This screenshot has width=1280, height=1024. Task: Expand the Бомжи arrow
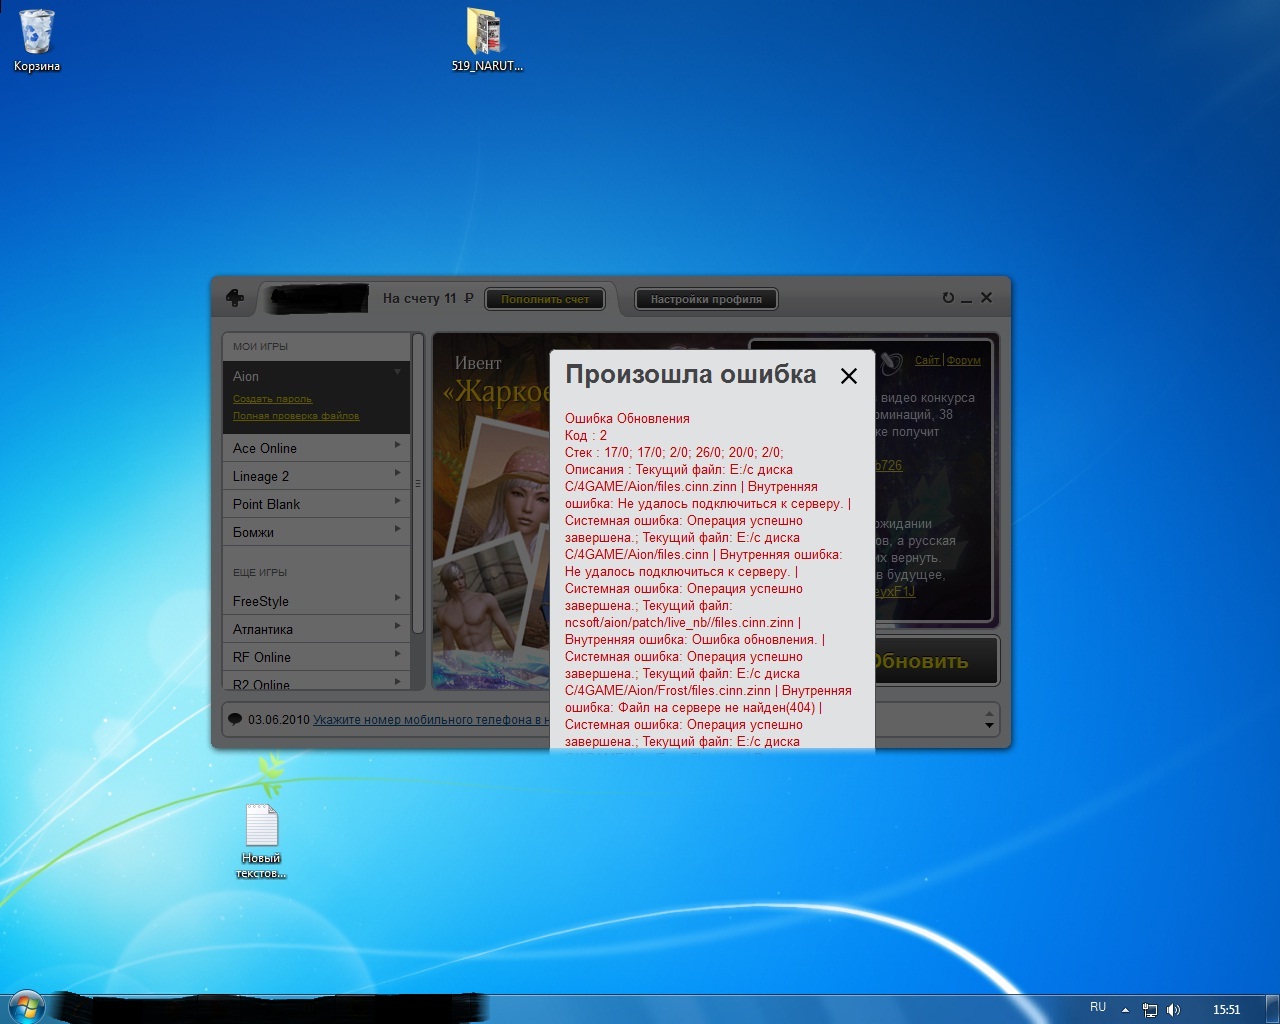tap(398, 529)
